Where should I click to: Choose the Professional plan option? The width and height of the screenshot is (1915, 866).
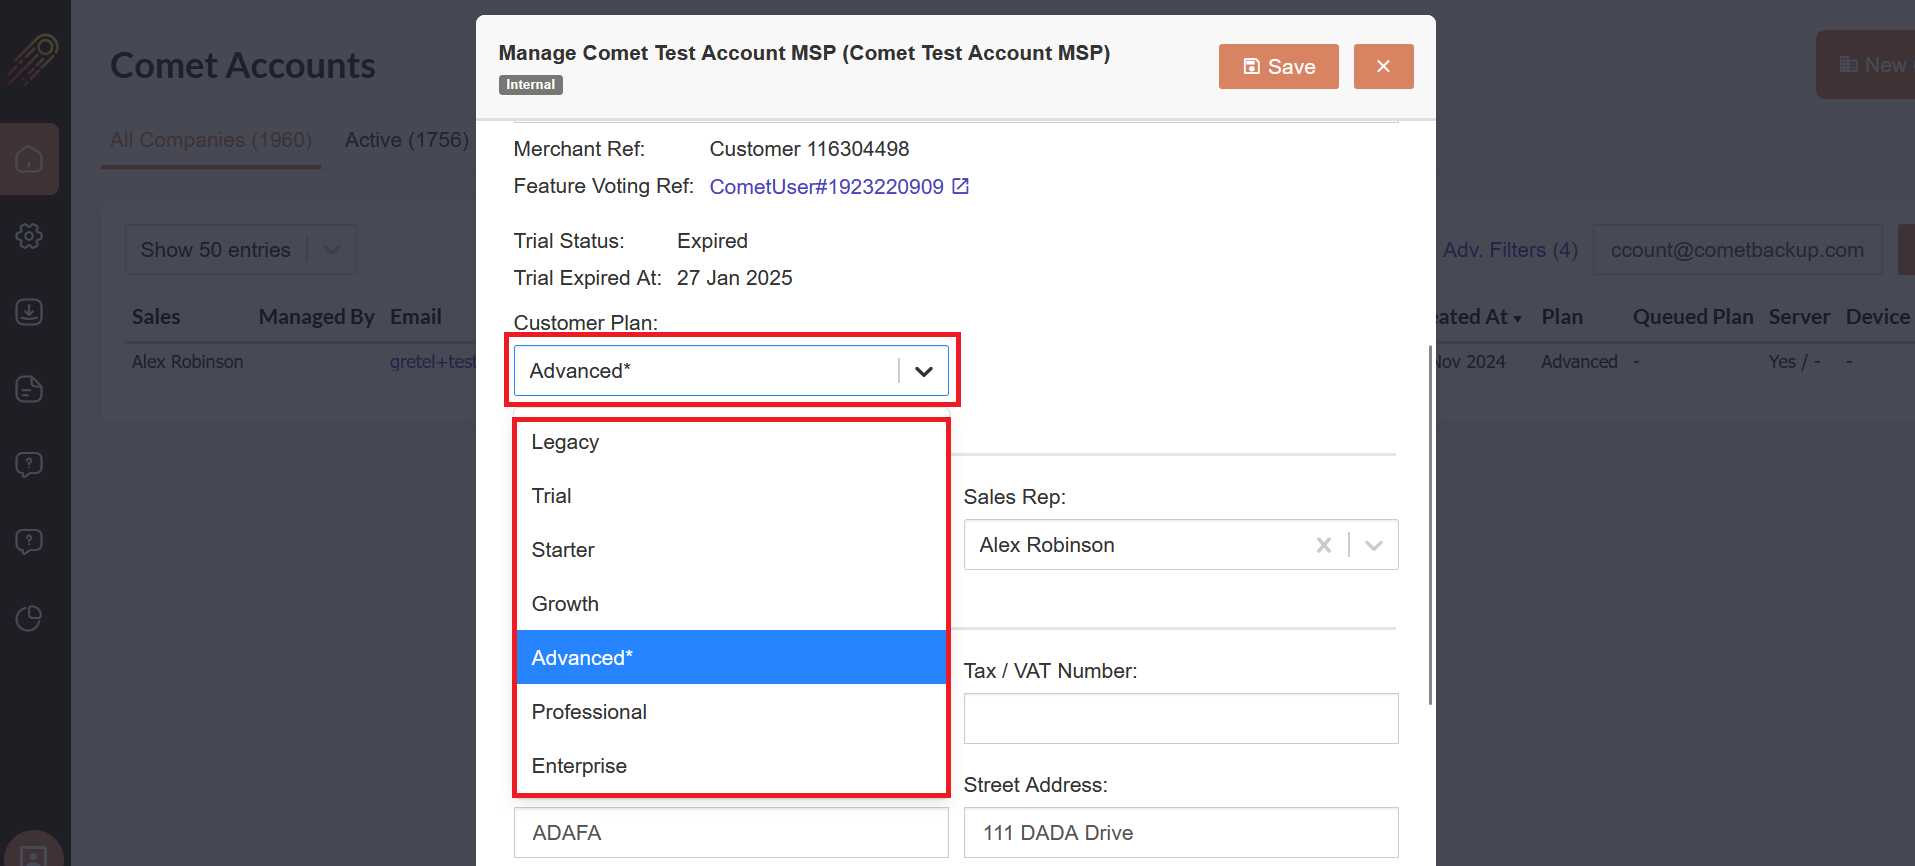tap(731, 712)
